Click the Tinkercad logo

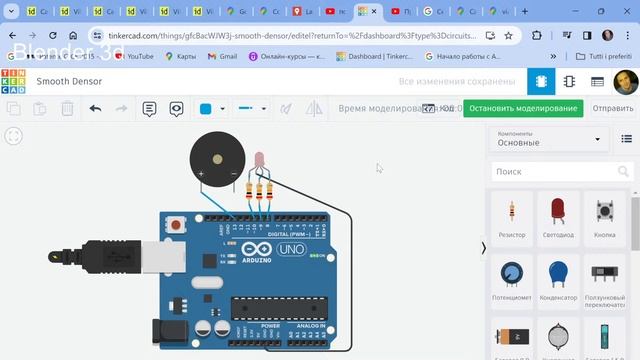(13, 81)
